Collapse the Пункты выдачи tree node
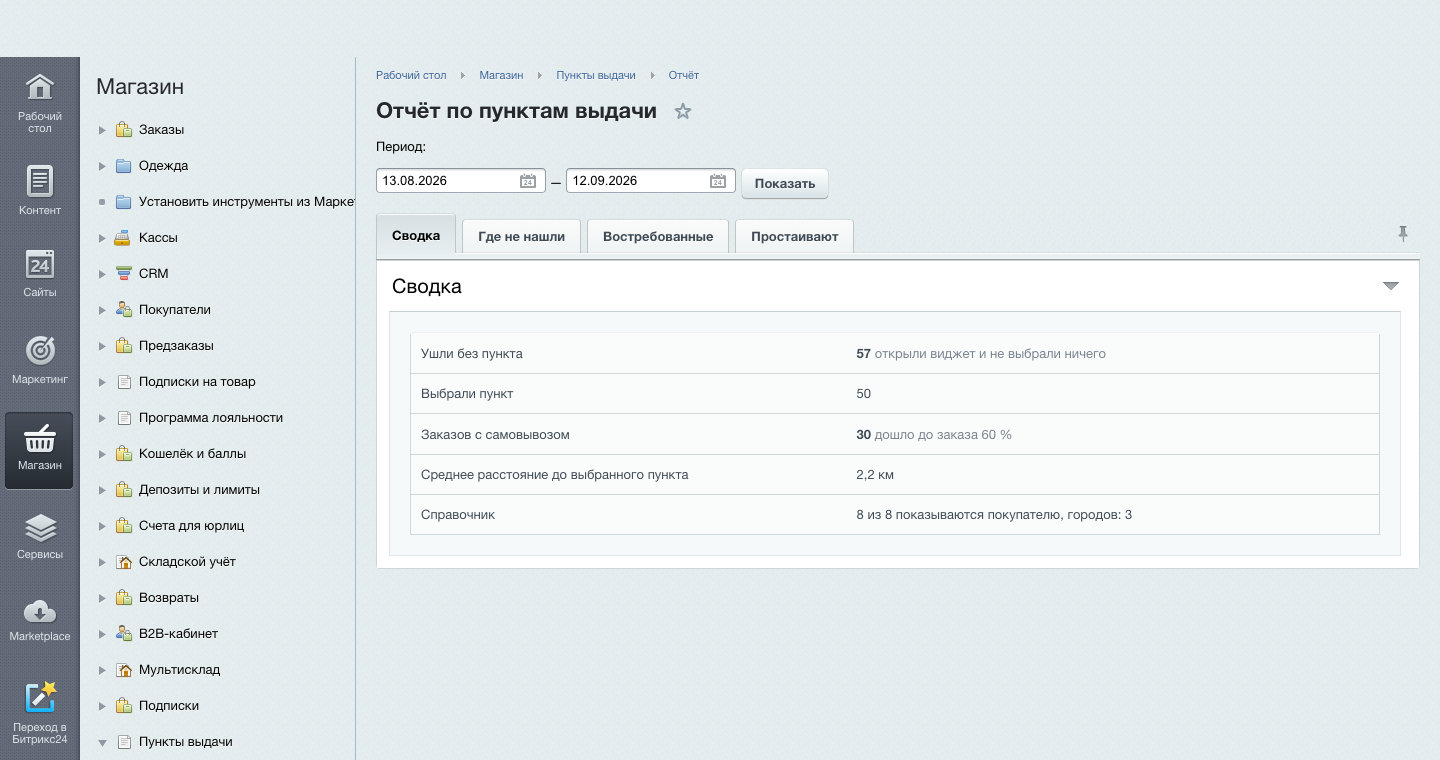The width and height of the screenshot is (1440, 760). (102, 743)
